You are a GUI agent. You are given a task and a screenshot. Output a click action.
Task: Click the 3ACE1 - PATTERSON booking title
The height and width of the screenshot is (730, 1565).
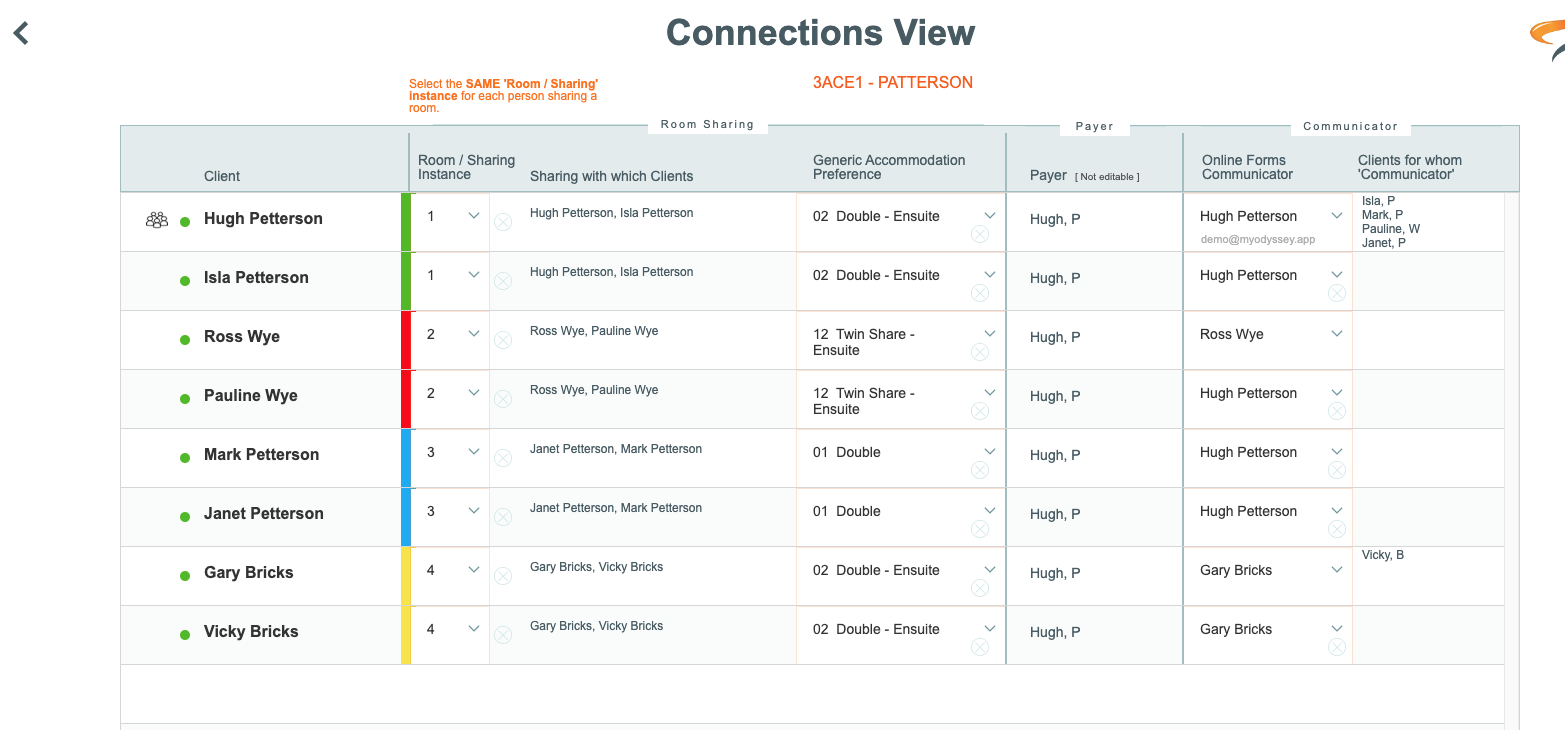tap(893, 82)
